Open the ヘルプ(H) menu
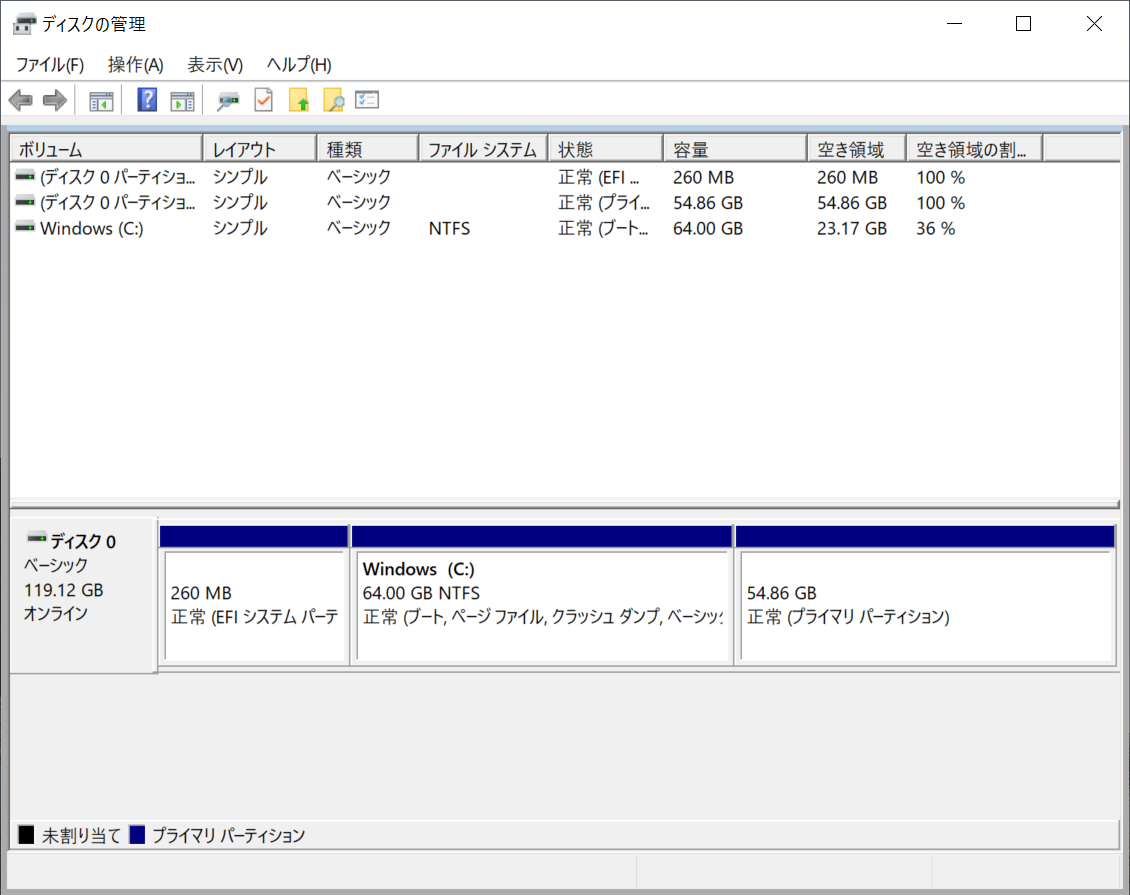The width and height of the screenshot is (1130, 895). pos(299,64)
